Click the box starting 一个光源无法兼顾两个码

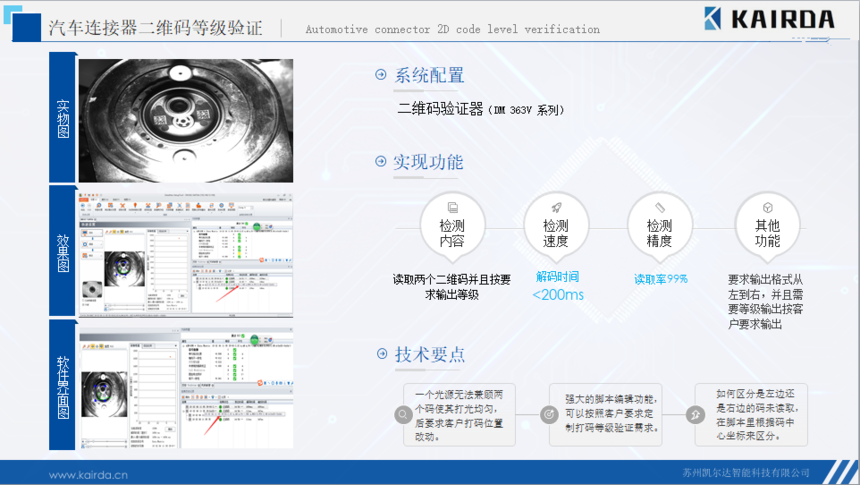(x=459, y=415)
